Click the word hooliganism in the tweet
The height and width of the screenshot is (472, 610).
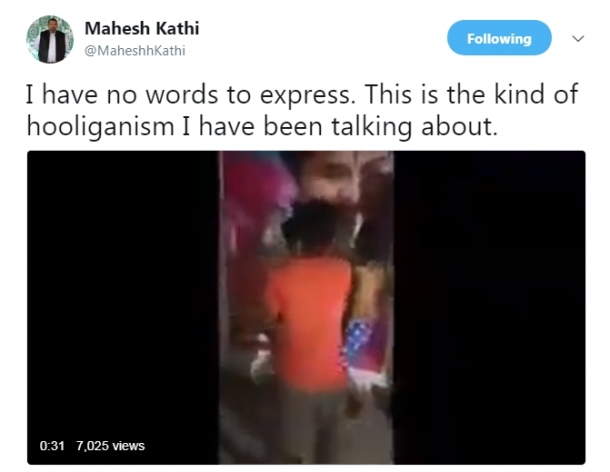pyautogui.click(x=100, y=126)
